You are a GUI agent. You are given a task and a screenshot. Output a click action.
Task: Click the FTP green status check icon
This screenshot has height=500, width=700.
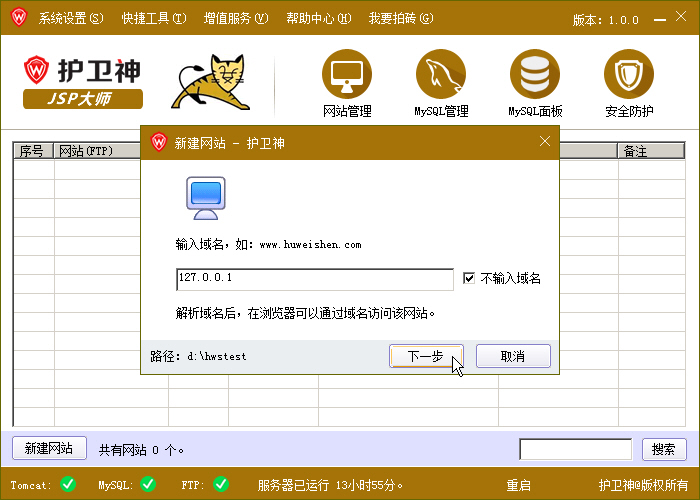(221, 484)
